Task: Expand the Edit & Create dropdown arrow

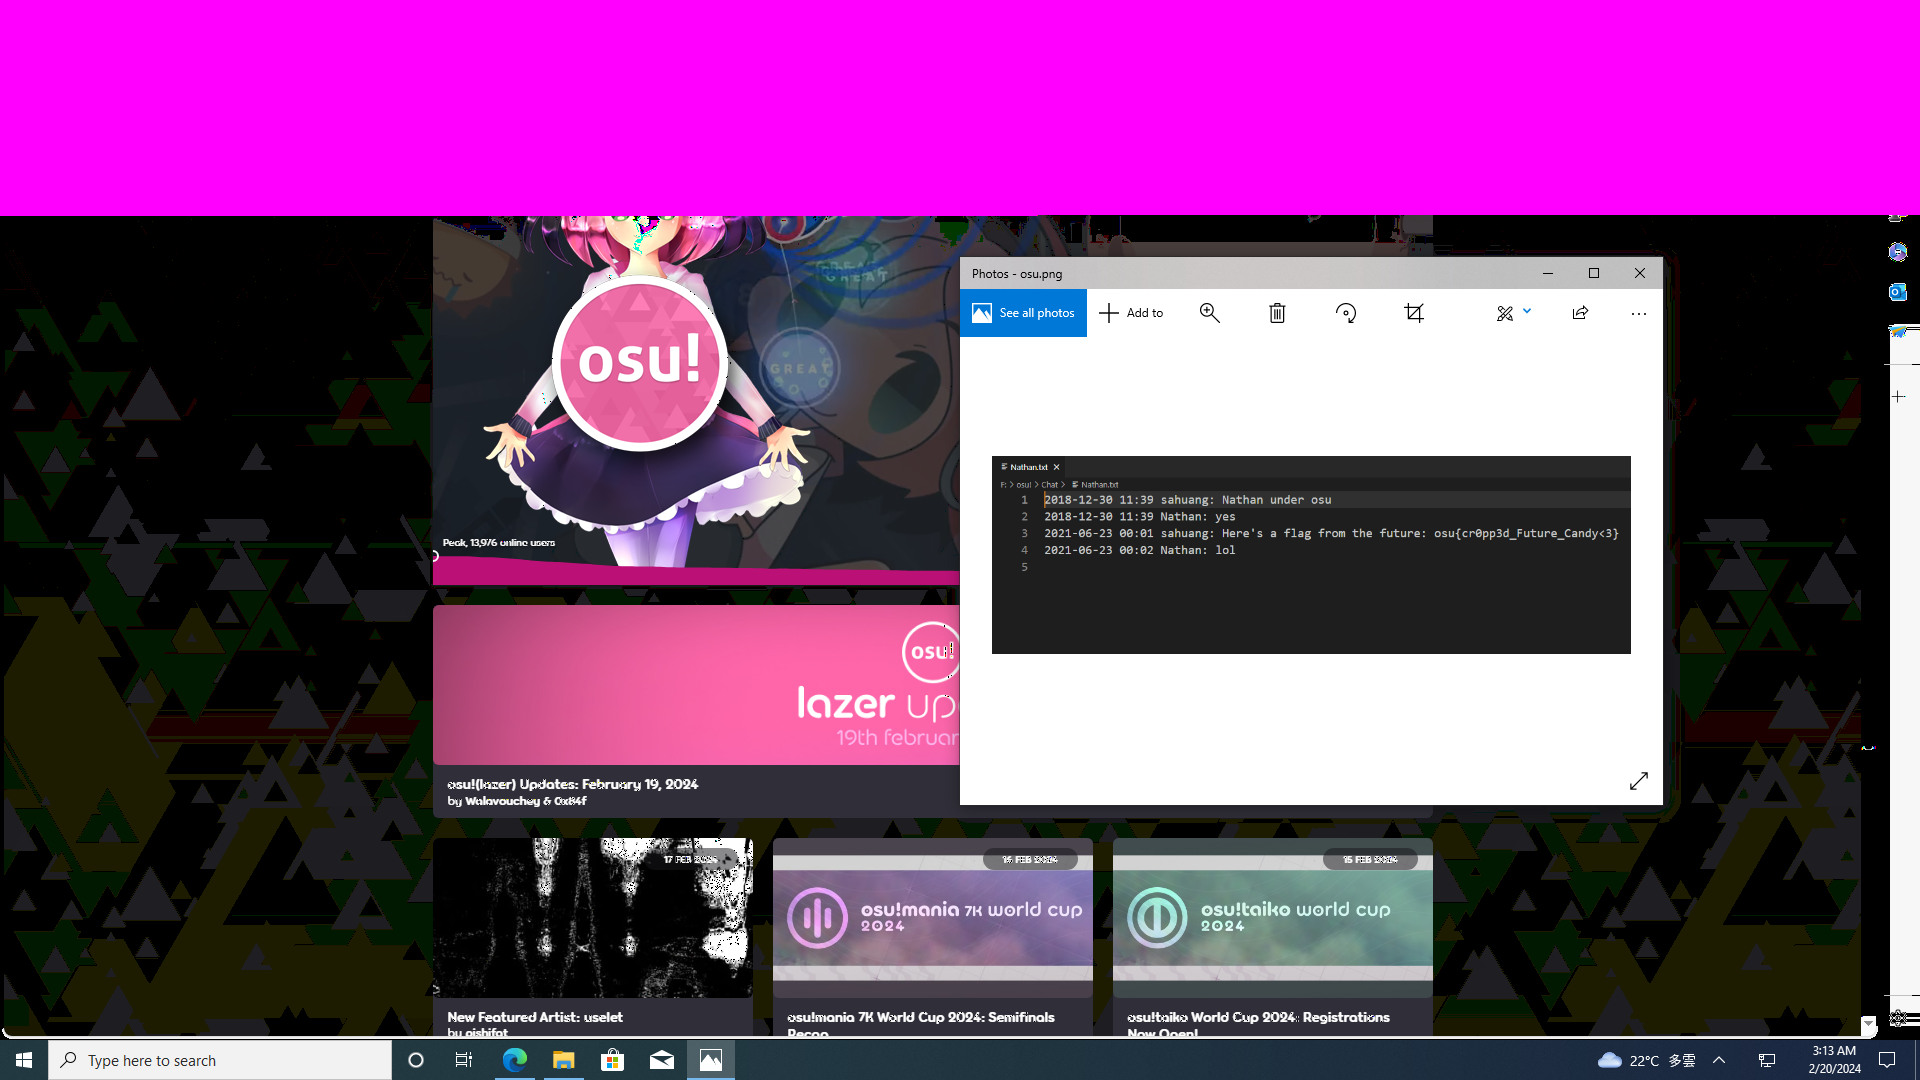Action: tap(1527, 311)
